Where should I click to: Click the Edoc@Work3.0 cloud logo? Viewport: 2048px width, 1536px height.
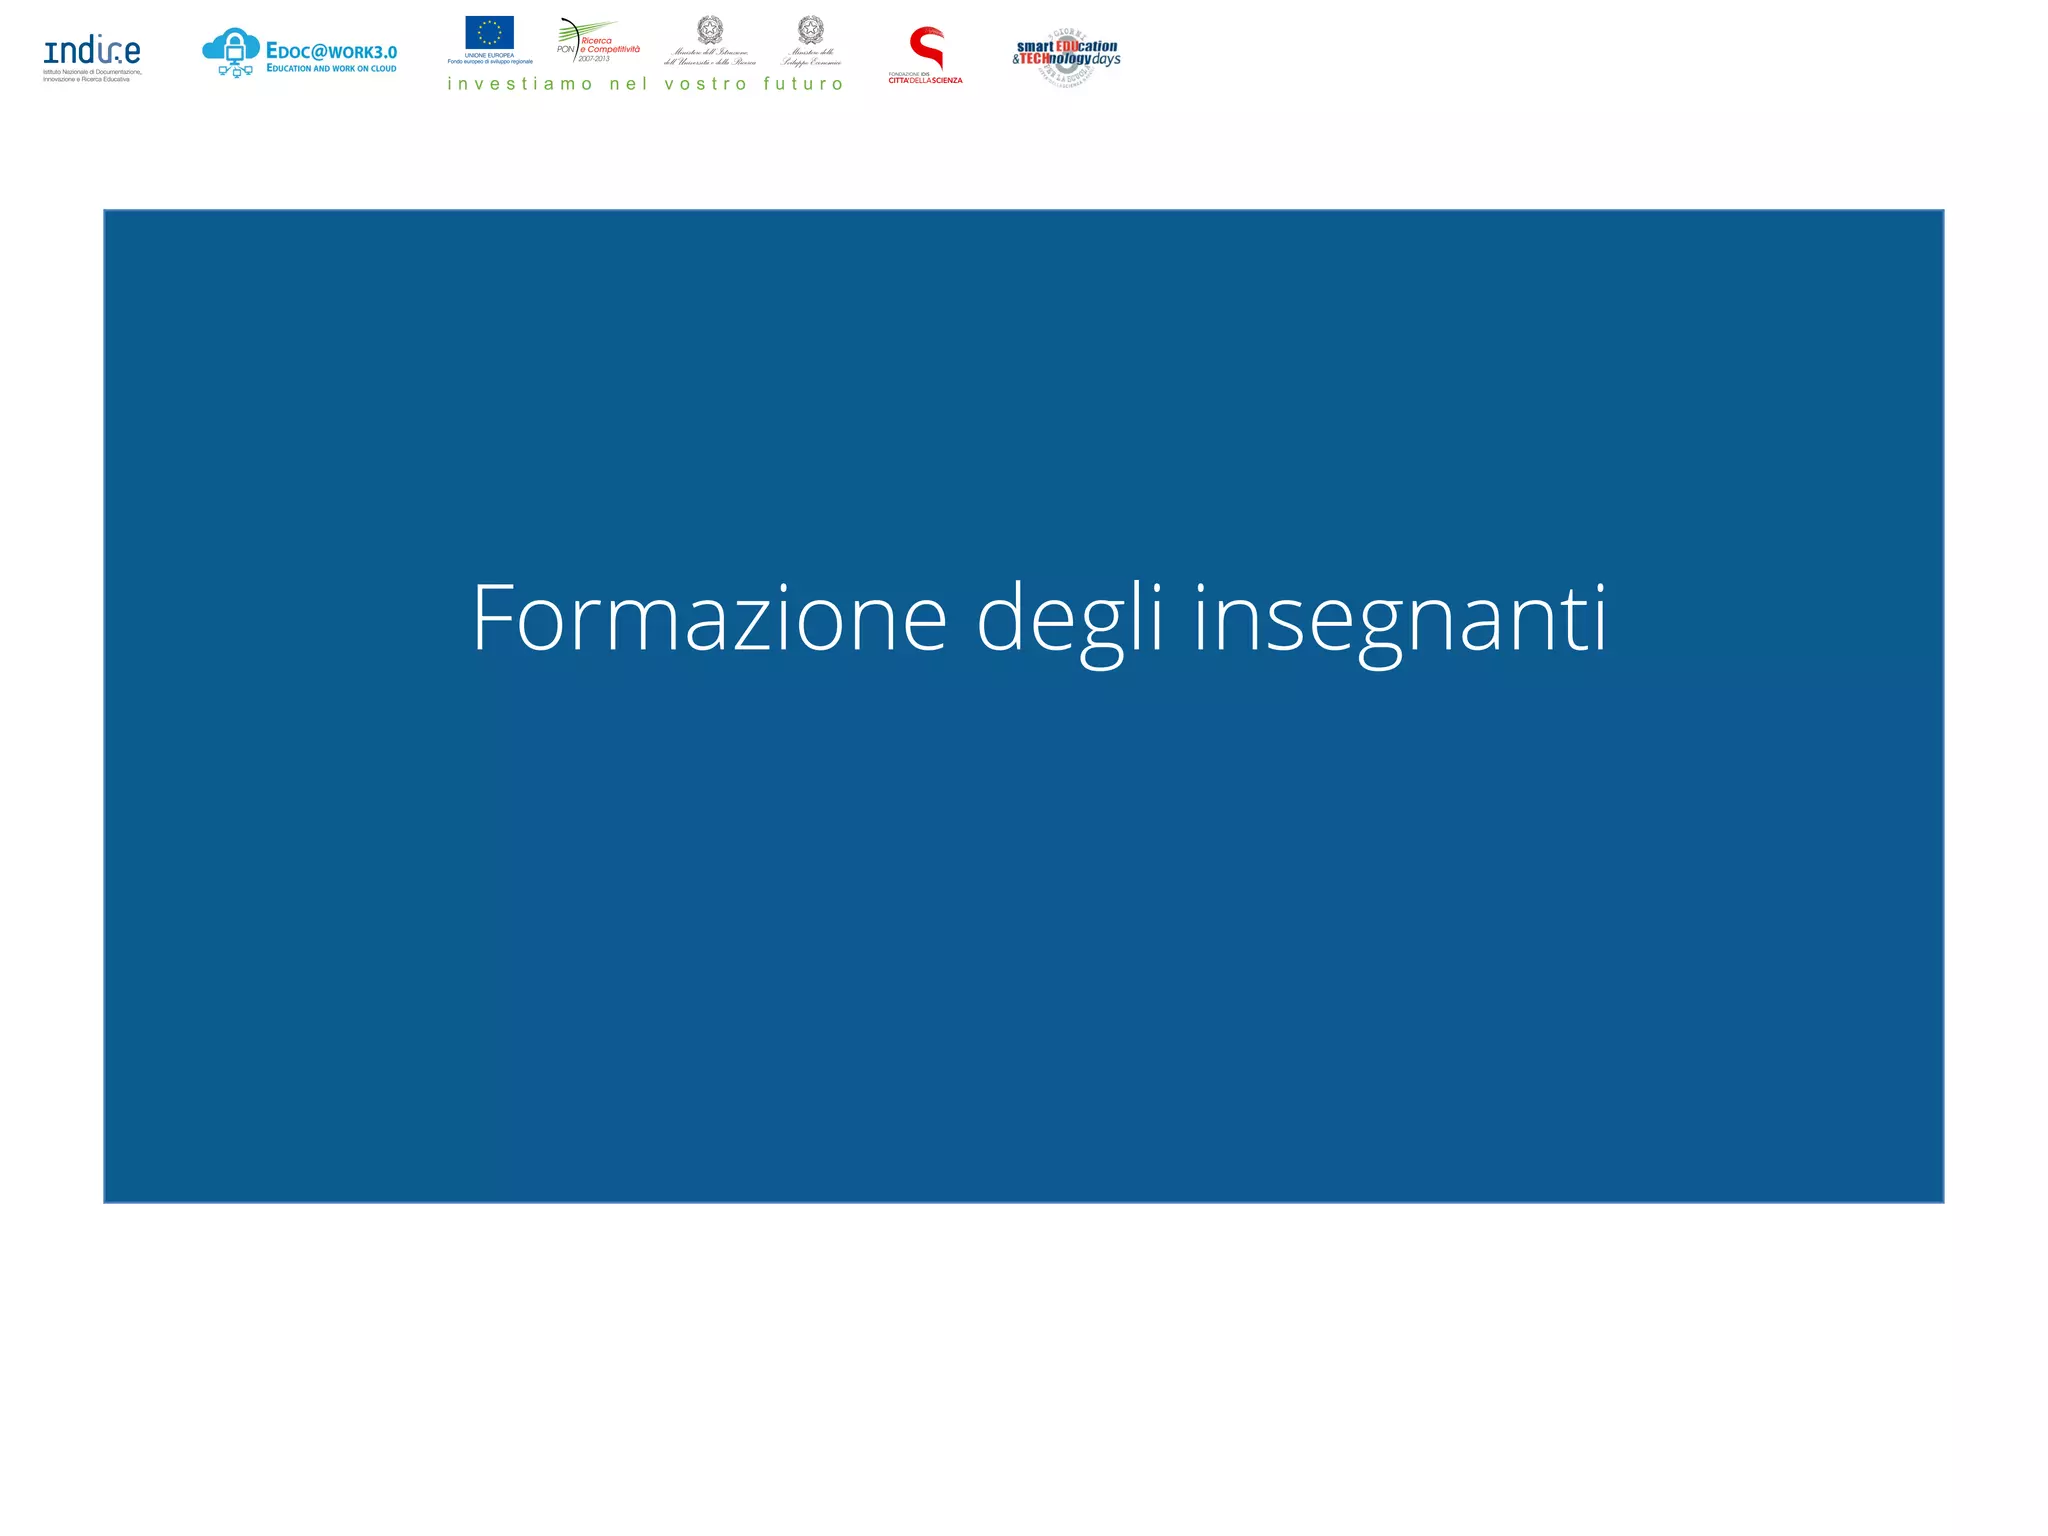click(300, 53)
